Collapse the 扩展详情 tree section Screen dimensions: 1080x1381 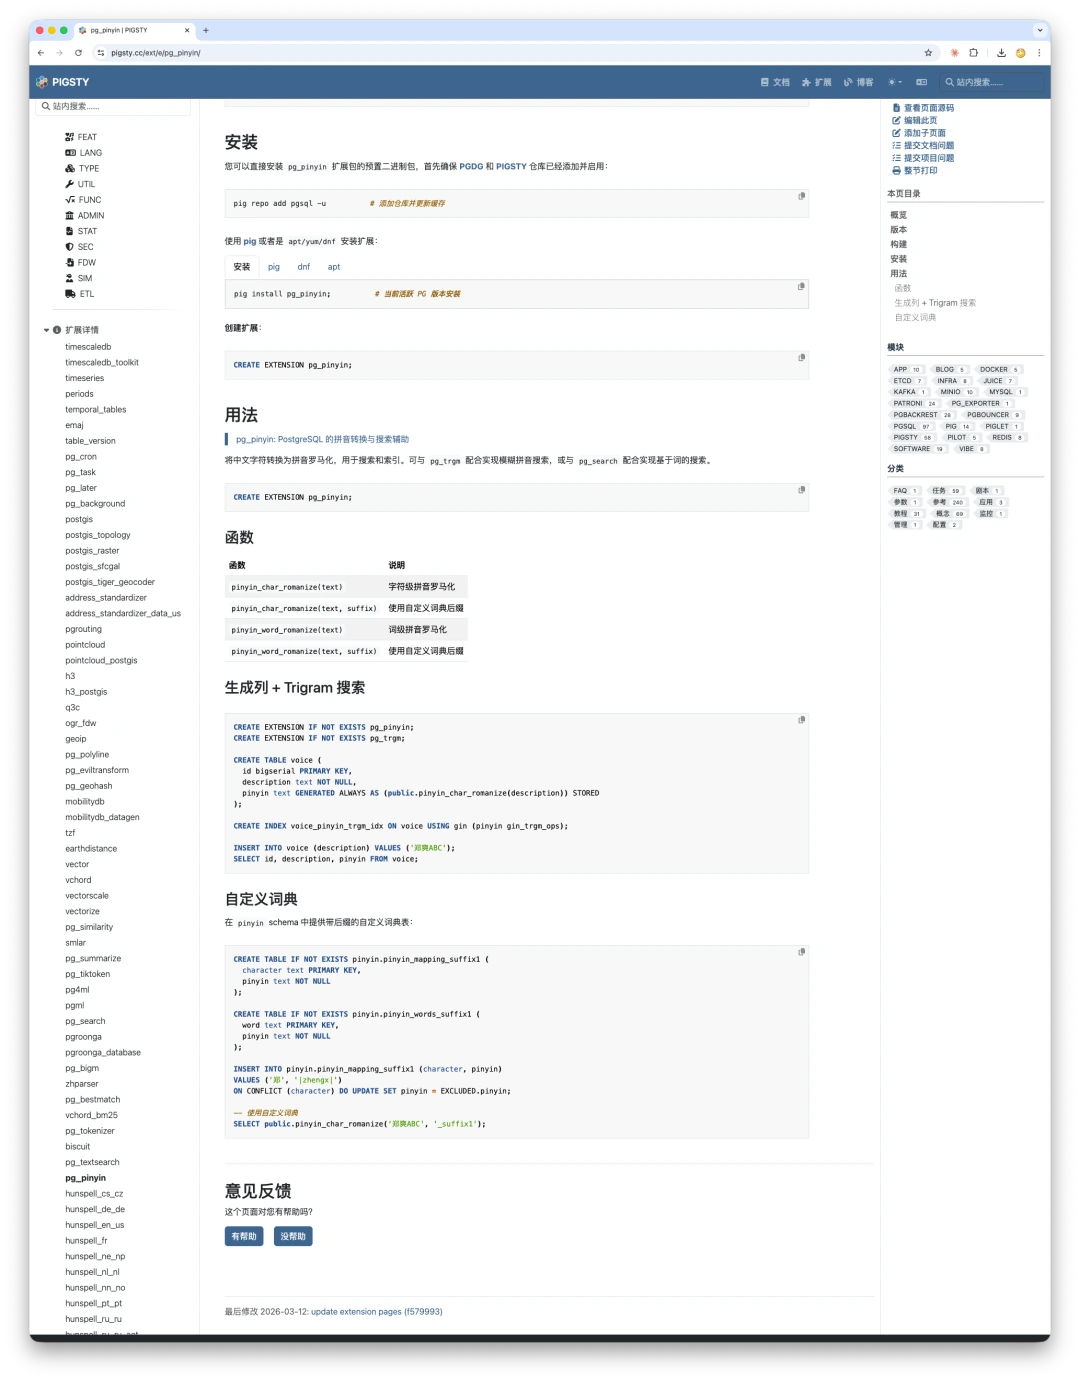[46, 330]
